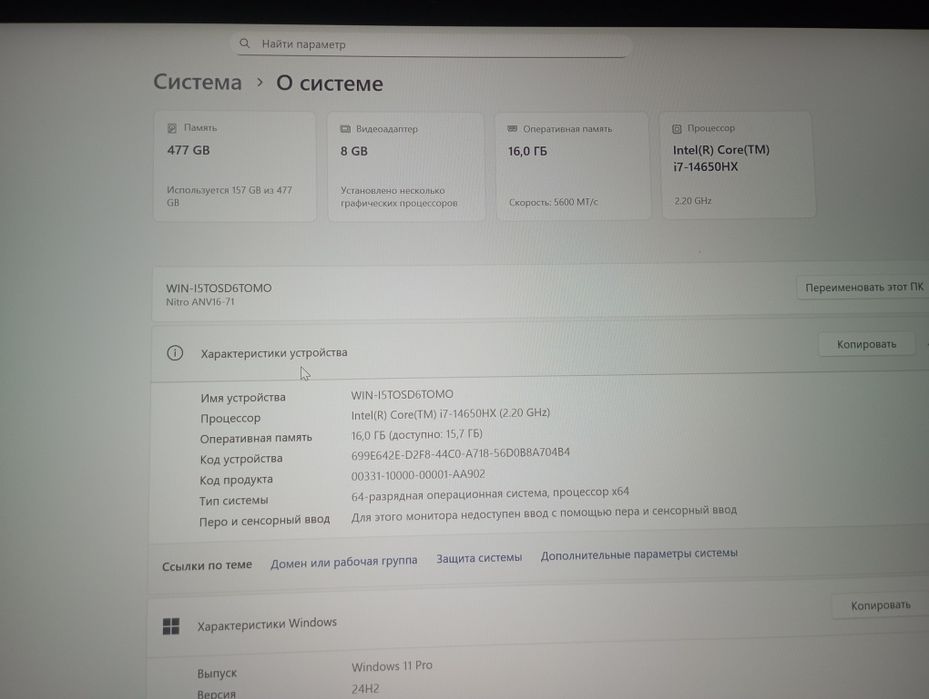Select product ID 00331-10000-00001-AA902
Screen dimensions: 929x699
click(418, 474)
